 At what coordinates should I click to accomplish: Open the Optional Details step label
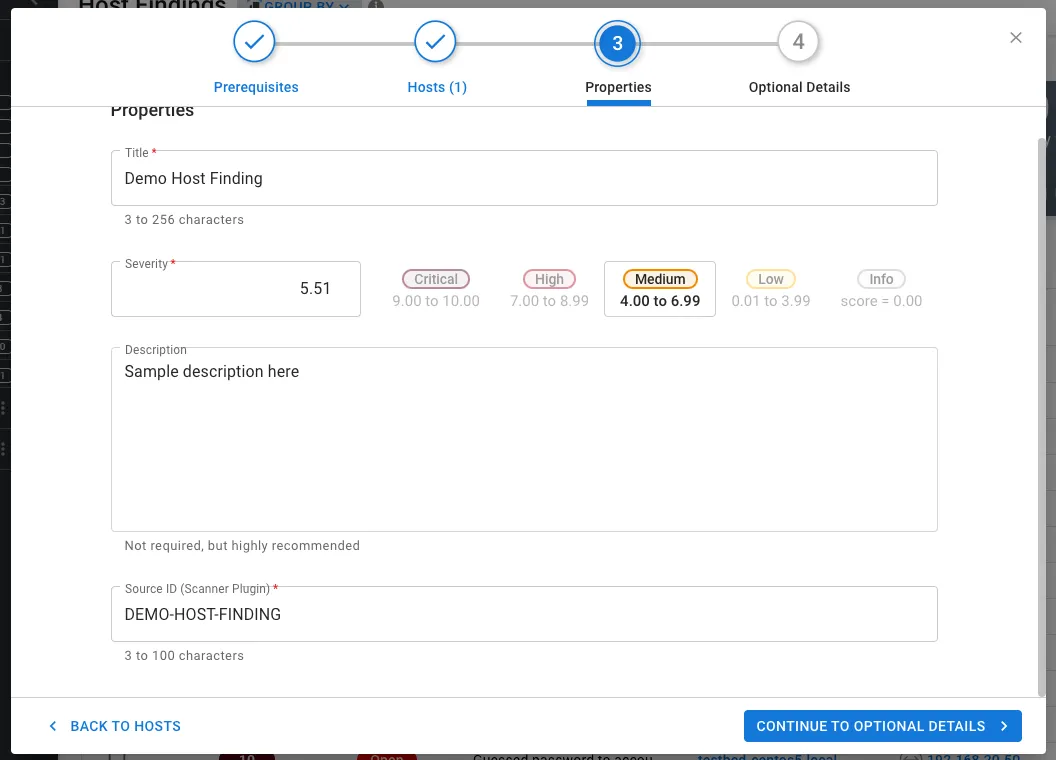(x=799, y=87)
